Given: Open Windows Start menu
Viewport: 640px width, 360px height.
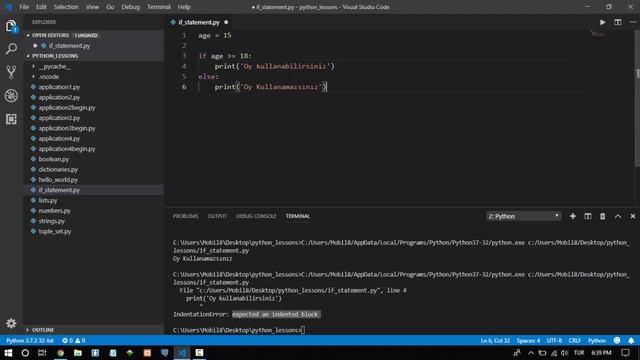Looking at the screenshot, I should 8,353.
